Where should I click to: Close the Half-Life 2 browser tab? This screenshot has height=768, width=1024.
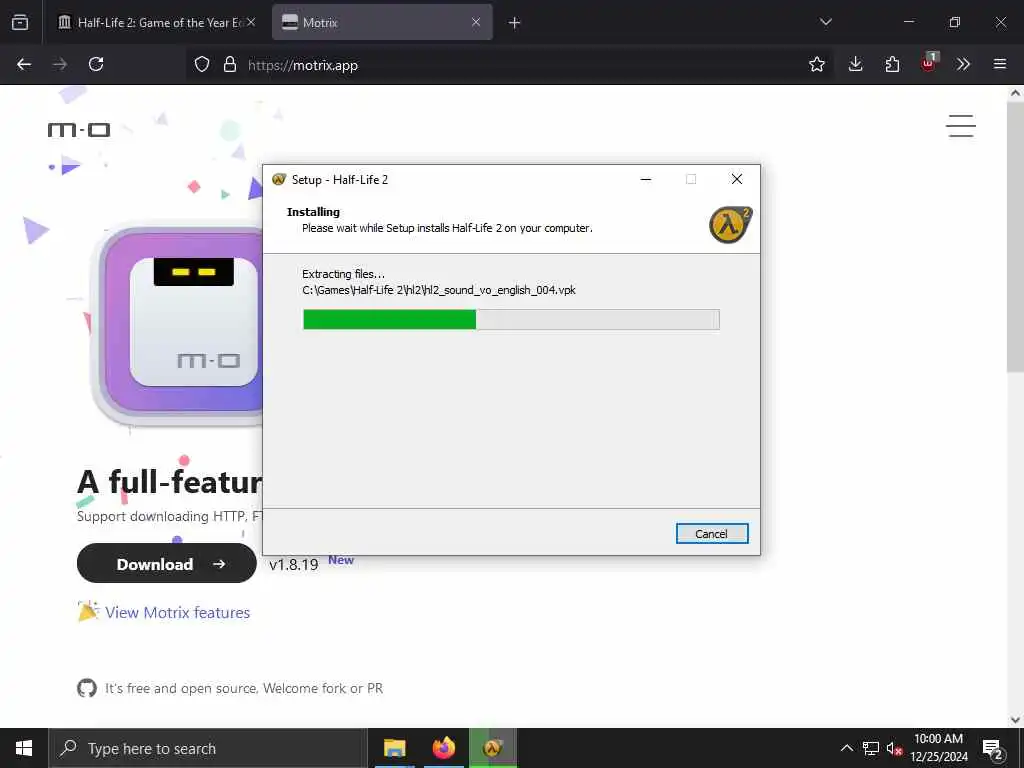coord(251,23)
